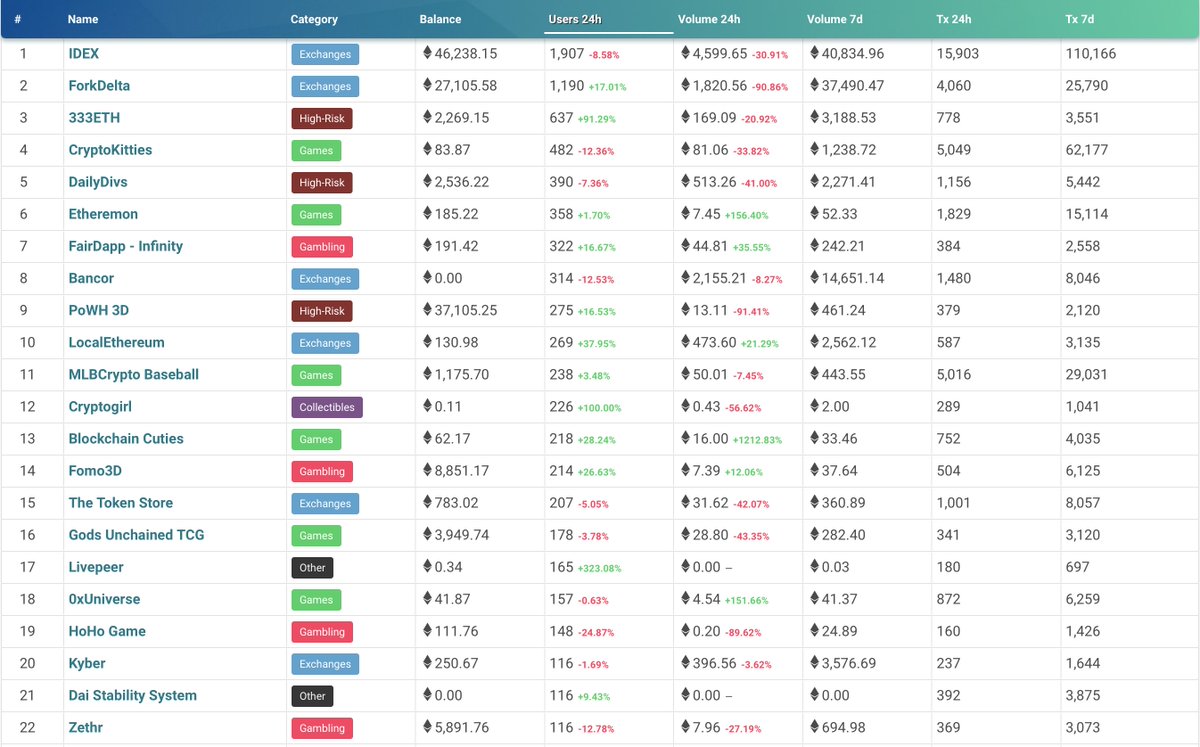Viewport: 1200px width, 747px height.
Task: Click the High-Risk tag in DailyDivs row
Action: click(322, 183)
